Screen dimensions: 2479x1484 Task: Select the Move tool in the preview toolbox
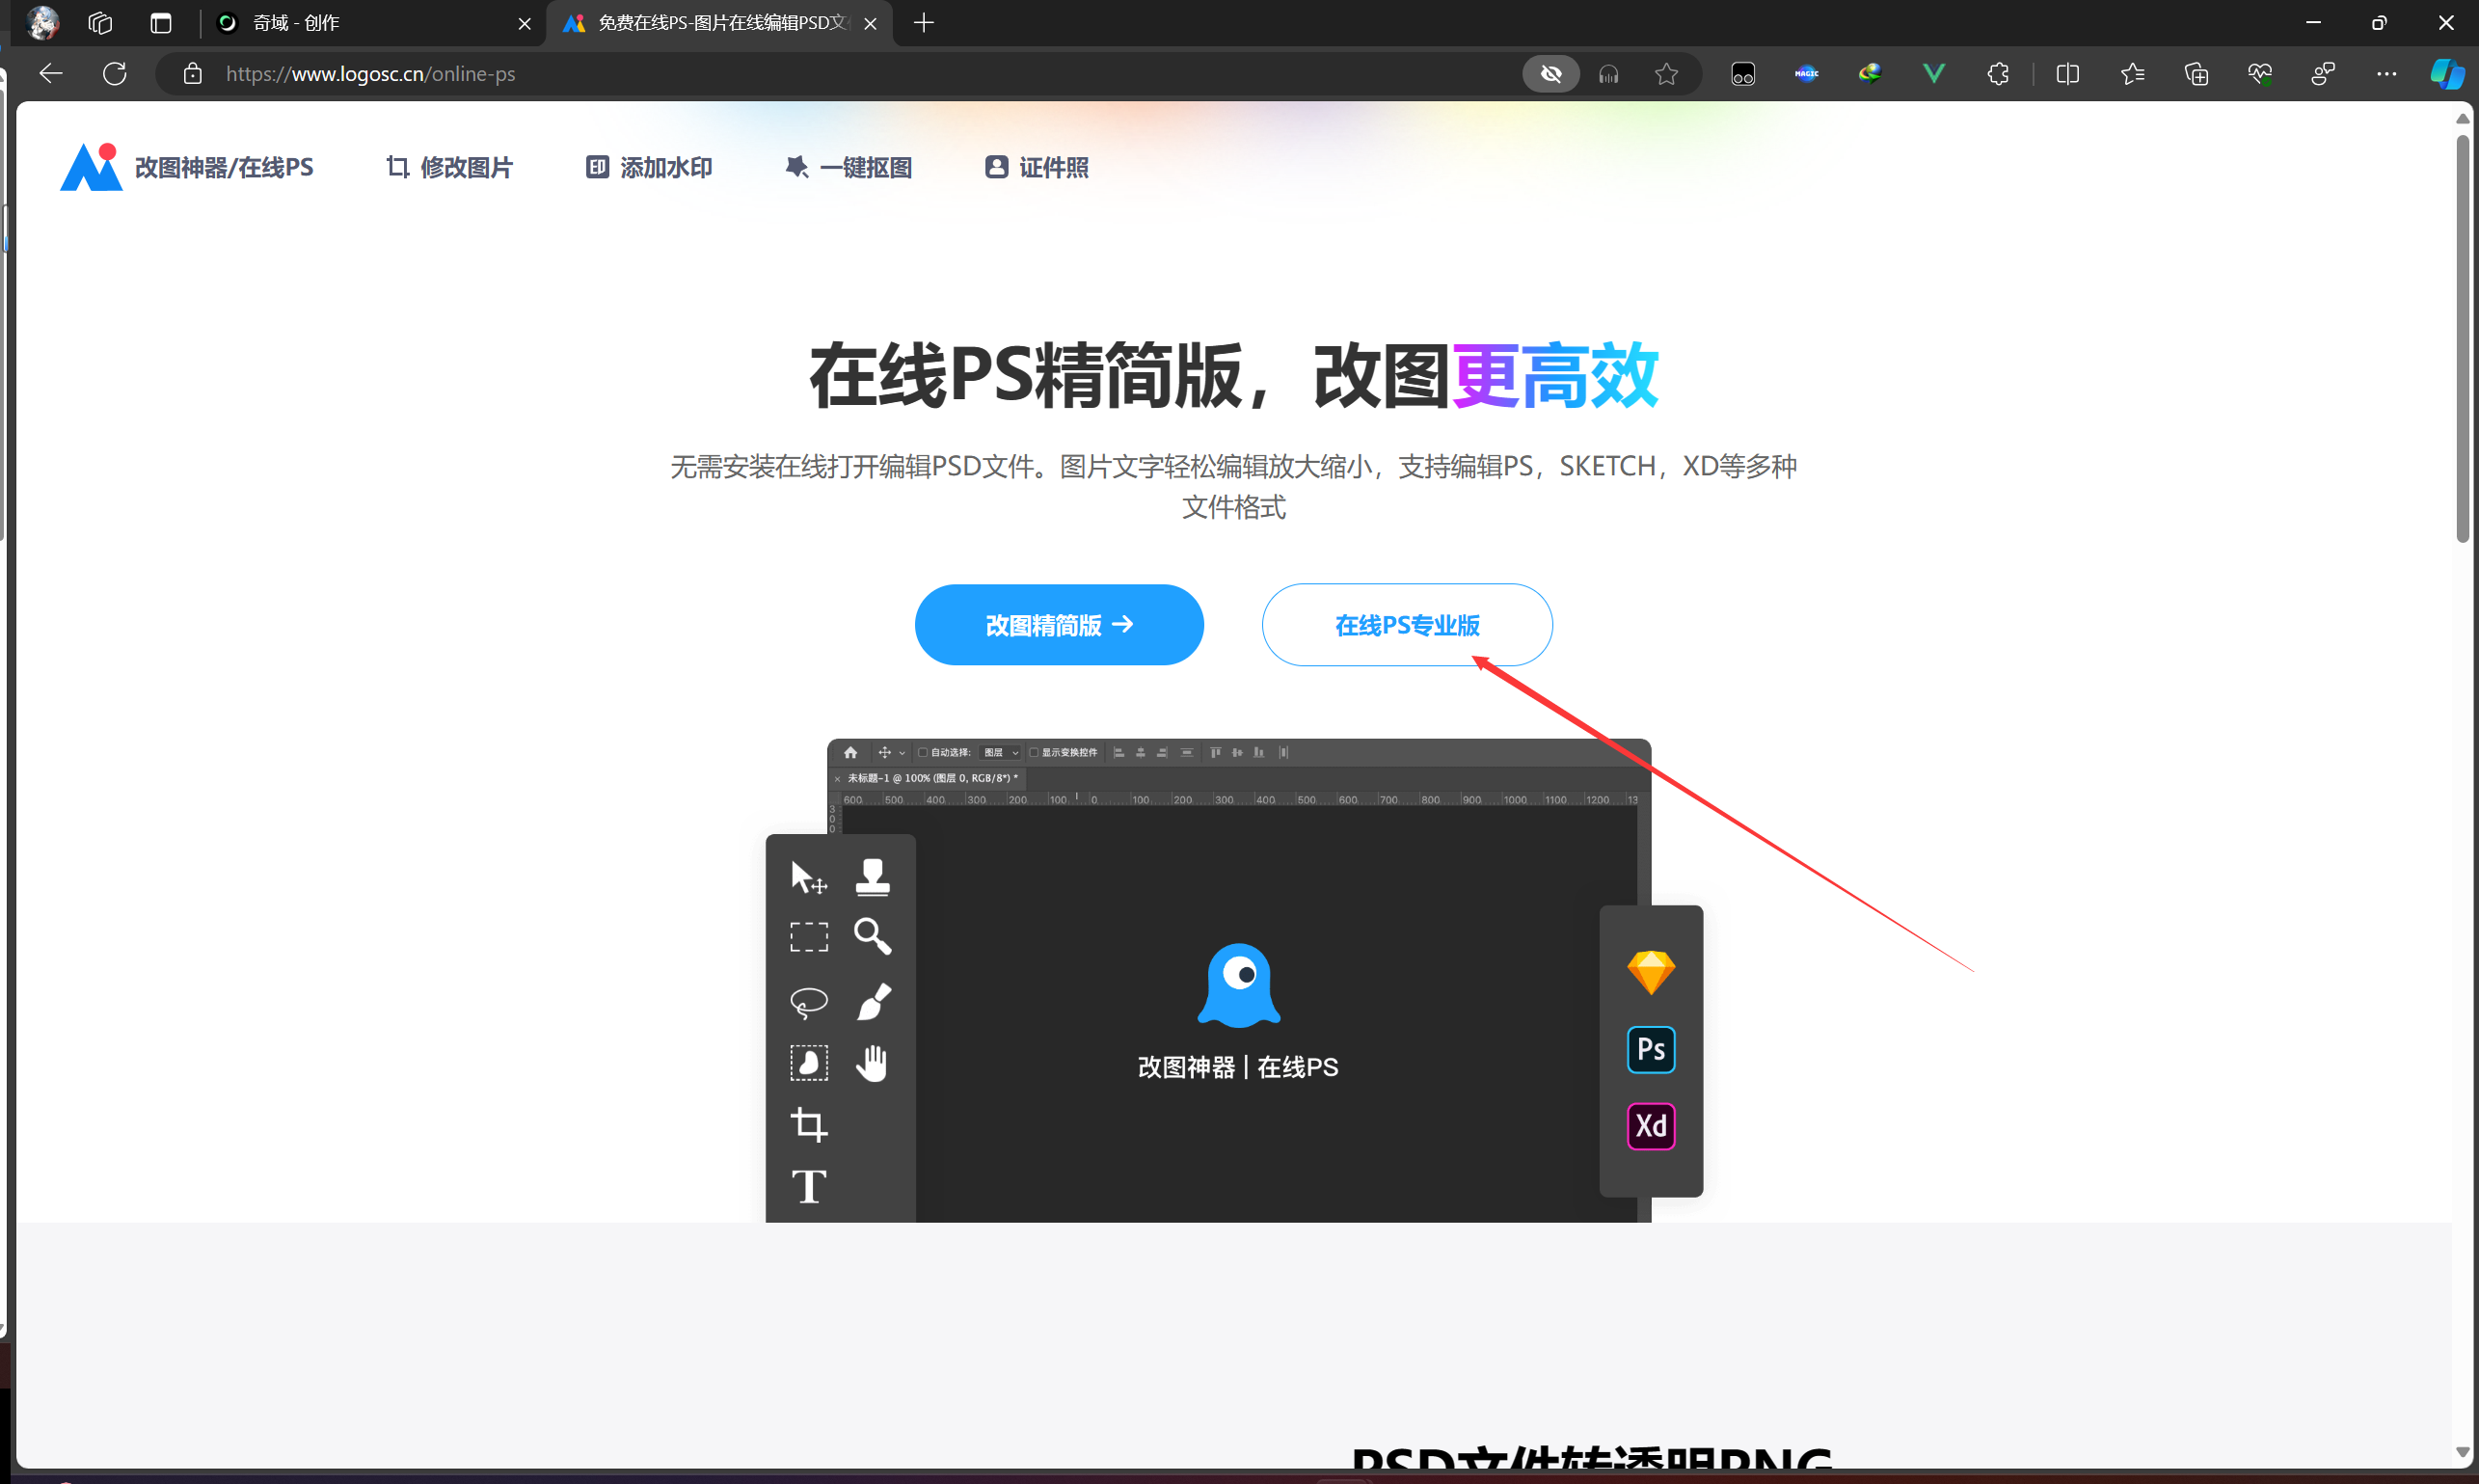(808, 877)
